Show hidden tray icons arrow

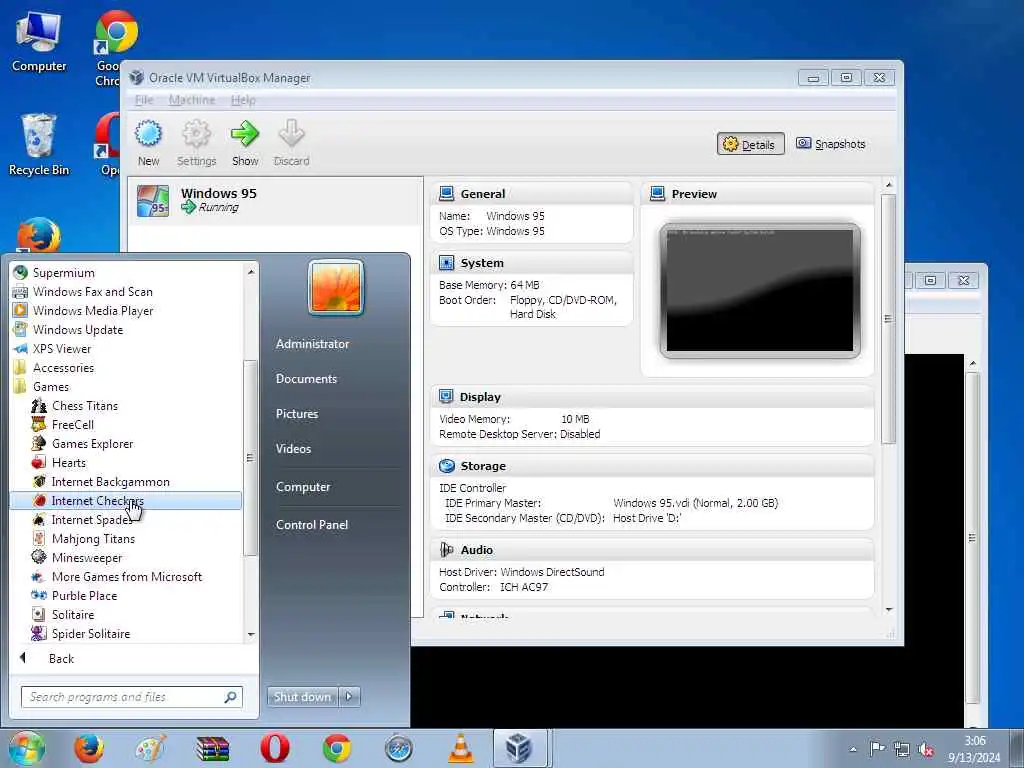tap(852, 750)
